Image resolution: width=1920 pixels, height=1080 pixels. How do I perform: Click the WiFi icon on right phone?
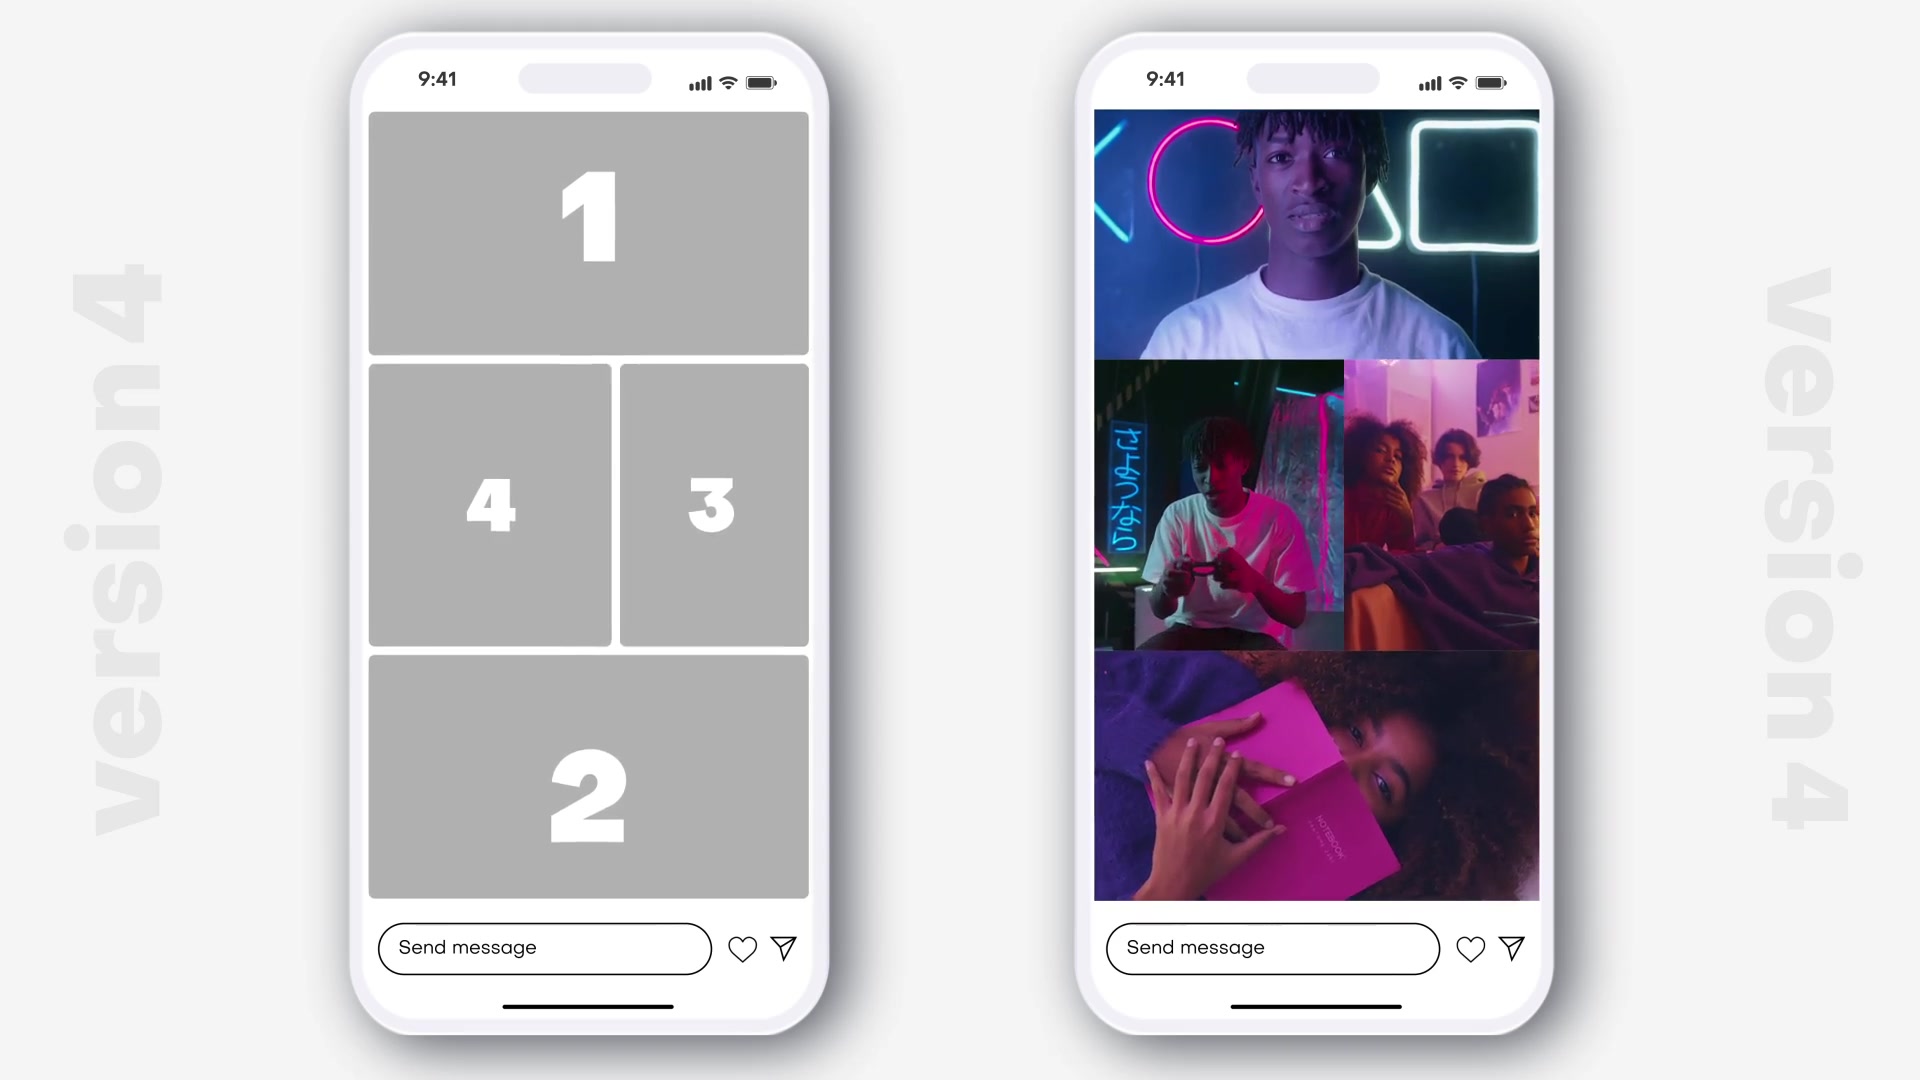click(1460, 82)
